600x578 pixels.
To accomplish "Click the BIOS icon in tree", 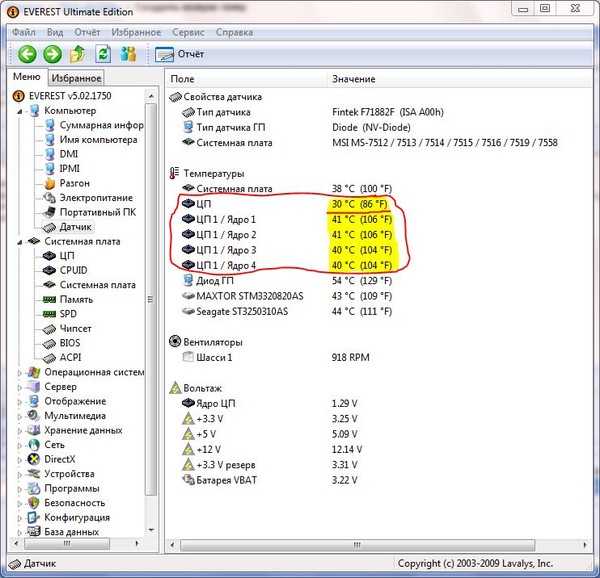I will coord(49,343).
